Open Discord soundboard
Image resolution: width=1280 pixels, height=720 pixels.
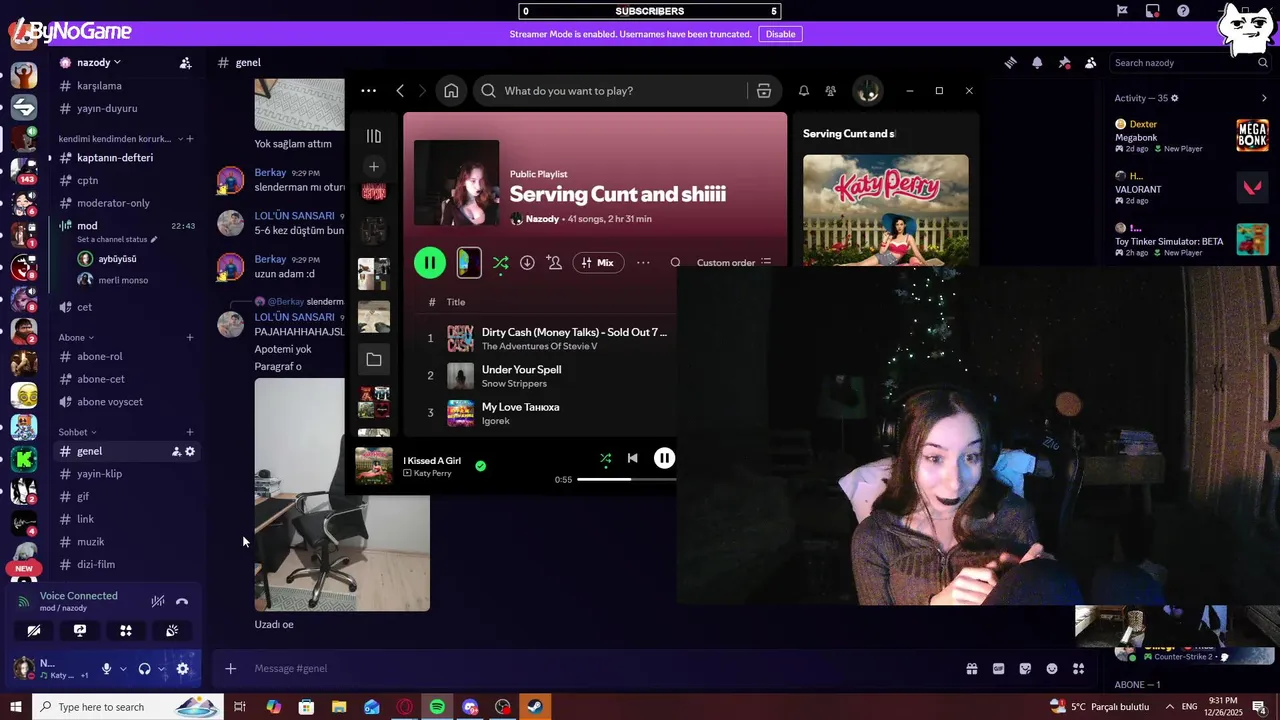coord(172,631)
